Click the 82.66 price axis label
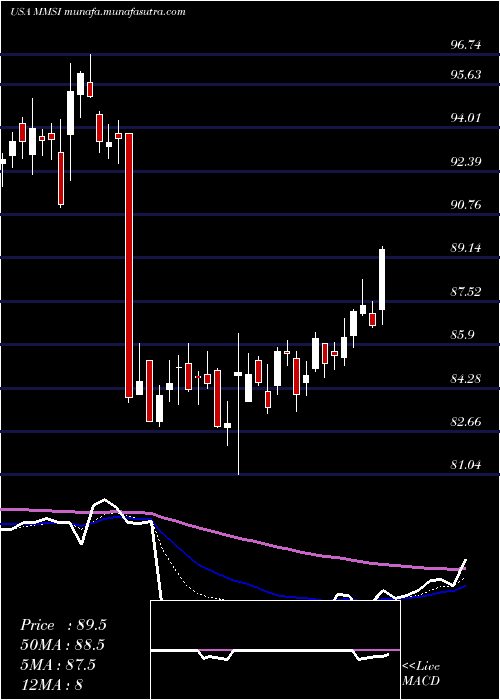 tap(466, 422)
